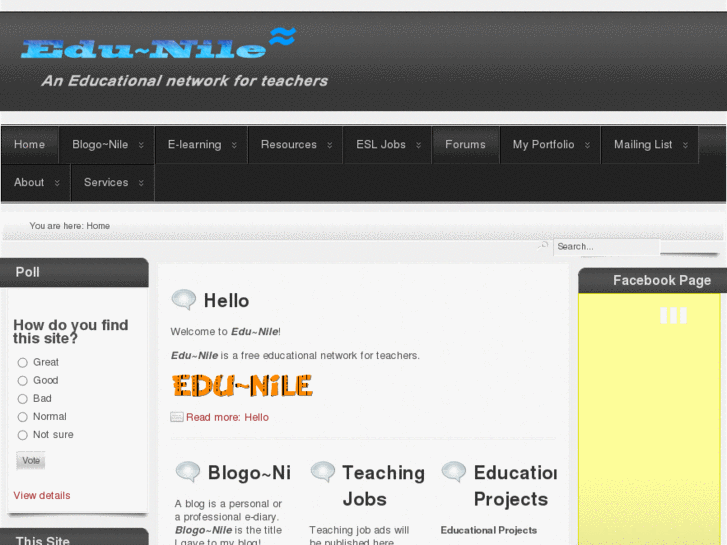Click the Poll module header
The width and height of the screenshot is (727, 545).
pos(74,272)
